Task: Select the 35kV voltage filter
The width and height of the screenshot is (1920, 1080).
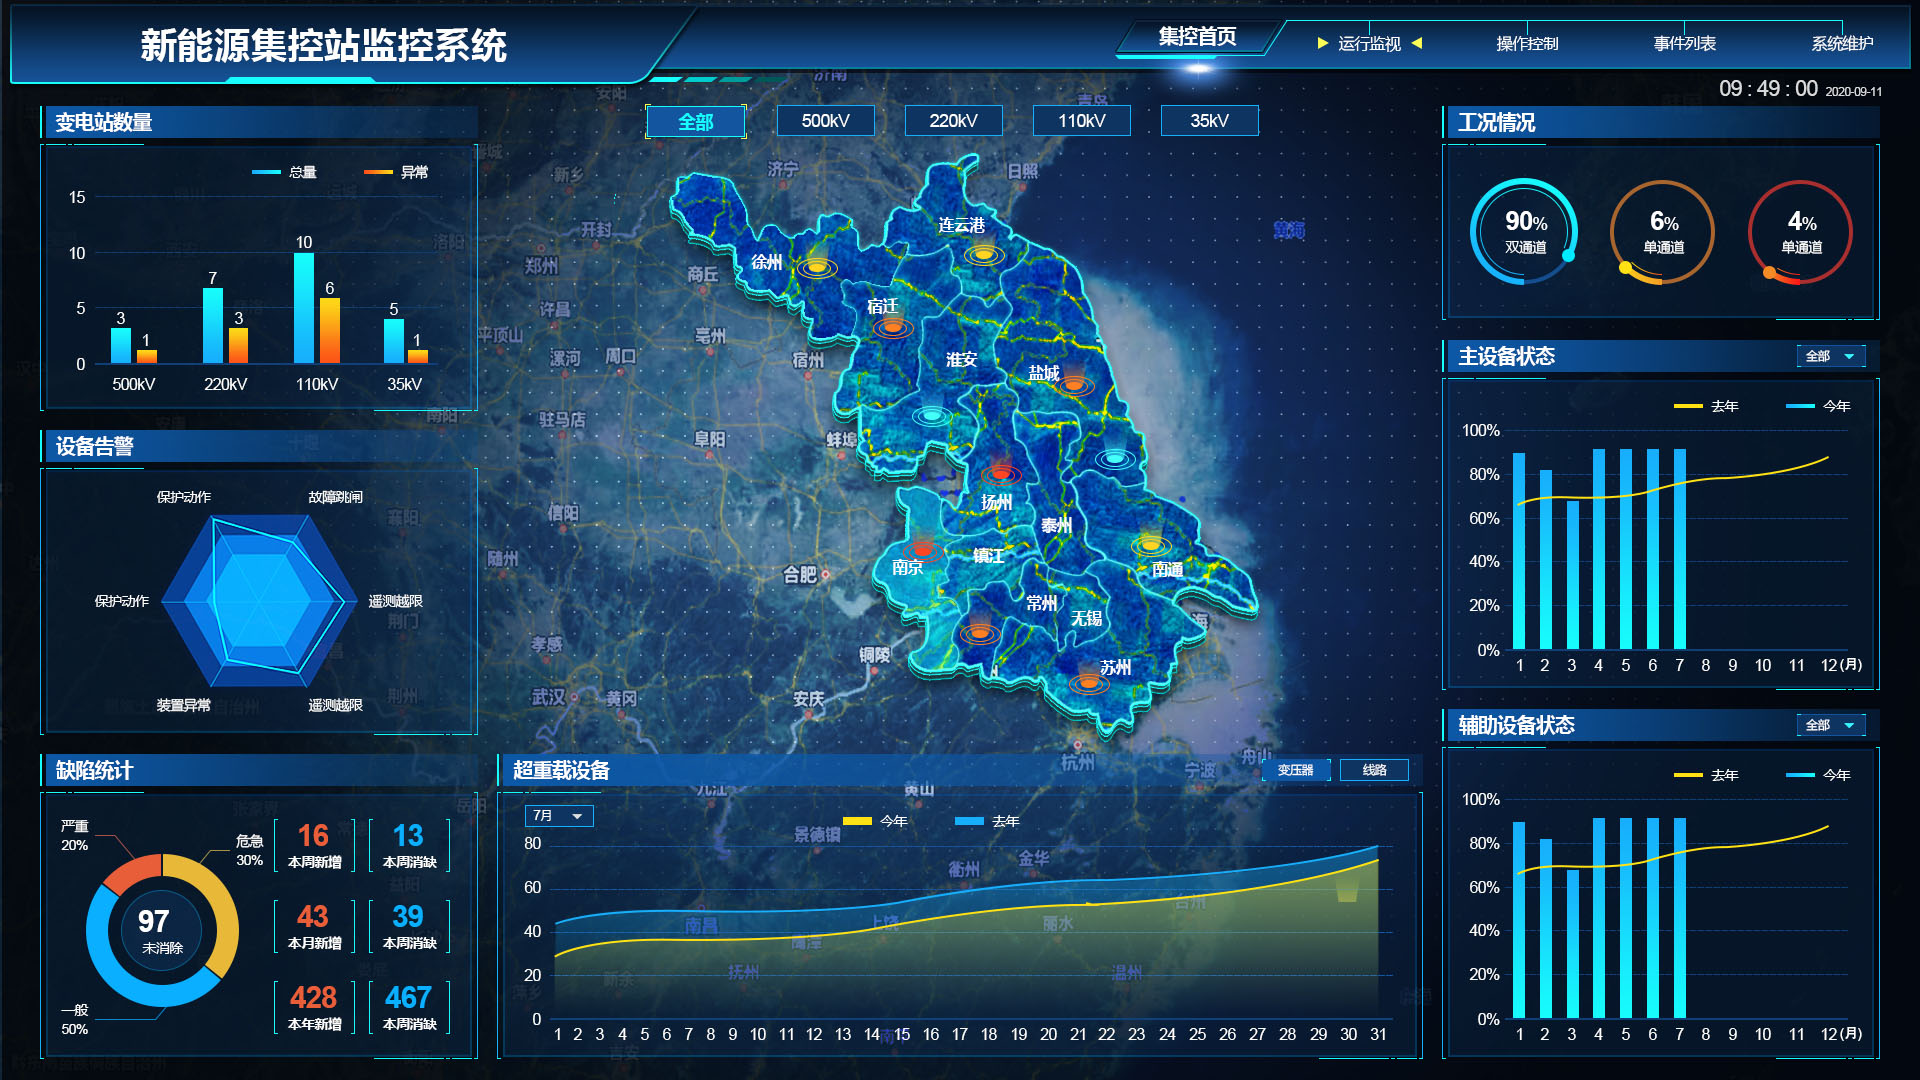Action: (x=1209, y=121)
